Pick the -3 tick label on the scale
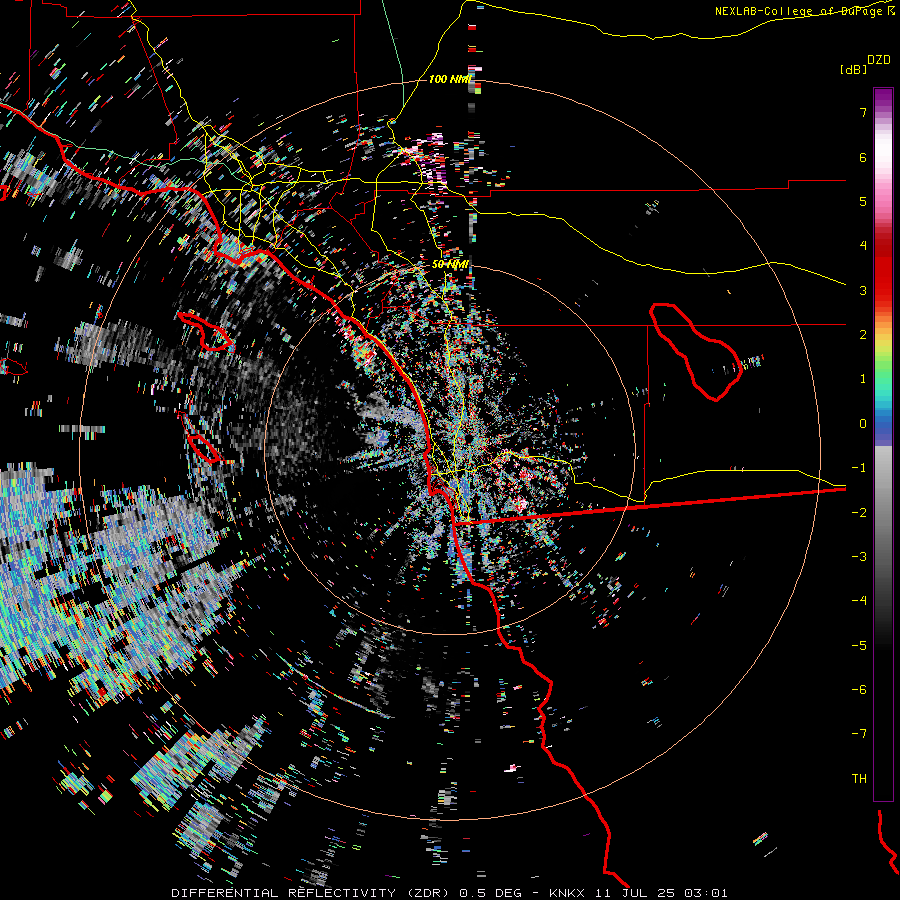Image resolution: width=900 pixels, height=900 pixels. click(x=859, y=556)
